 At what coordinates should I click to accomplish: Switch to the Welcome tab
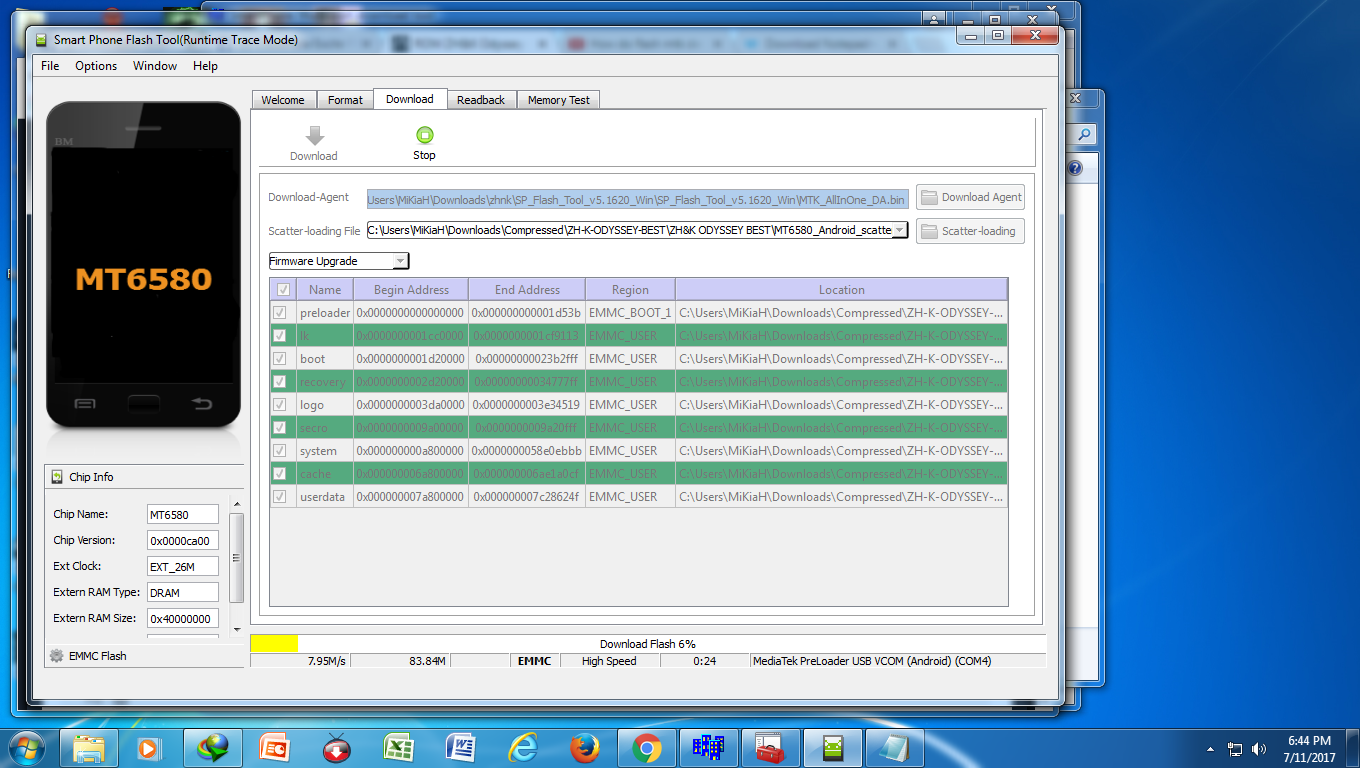283,100
